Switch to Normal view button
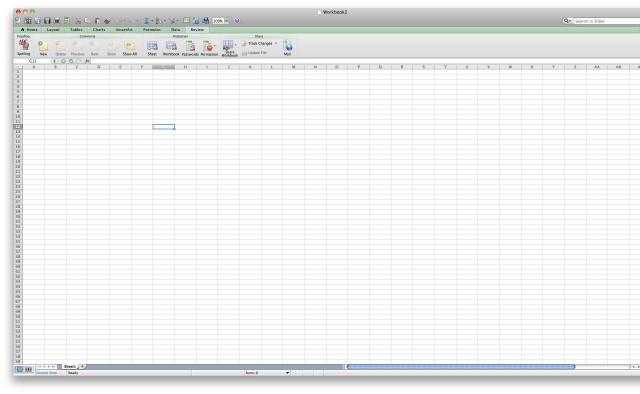The height and width of the screenshot is (394, 640). click(x=20, y=370)
